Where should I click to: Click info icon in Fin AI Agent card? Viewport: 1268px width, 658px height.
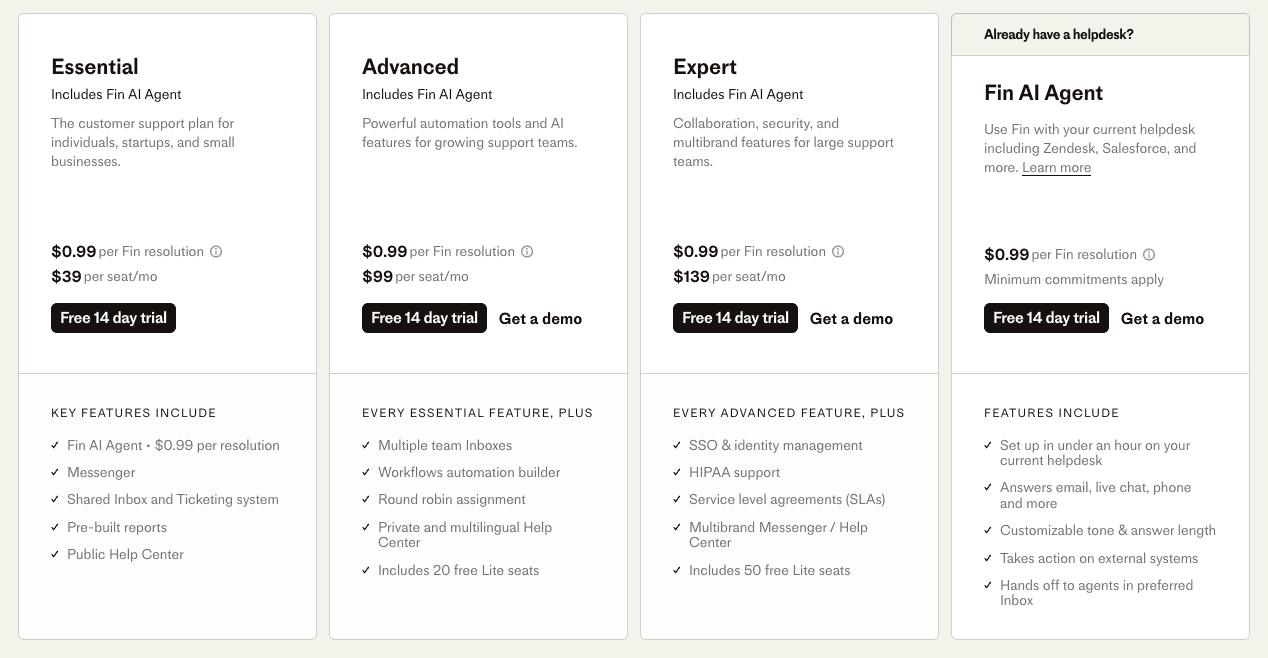1149,255
